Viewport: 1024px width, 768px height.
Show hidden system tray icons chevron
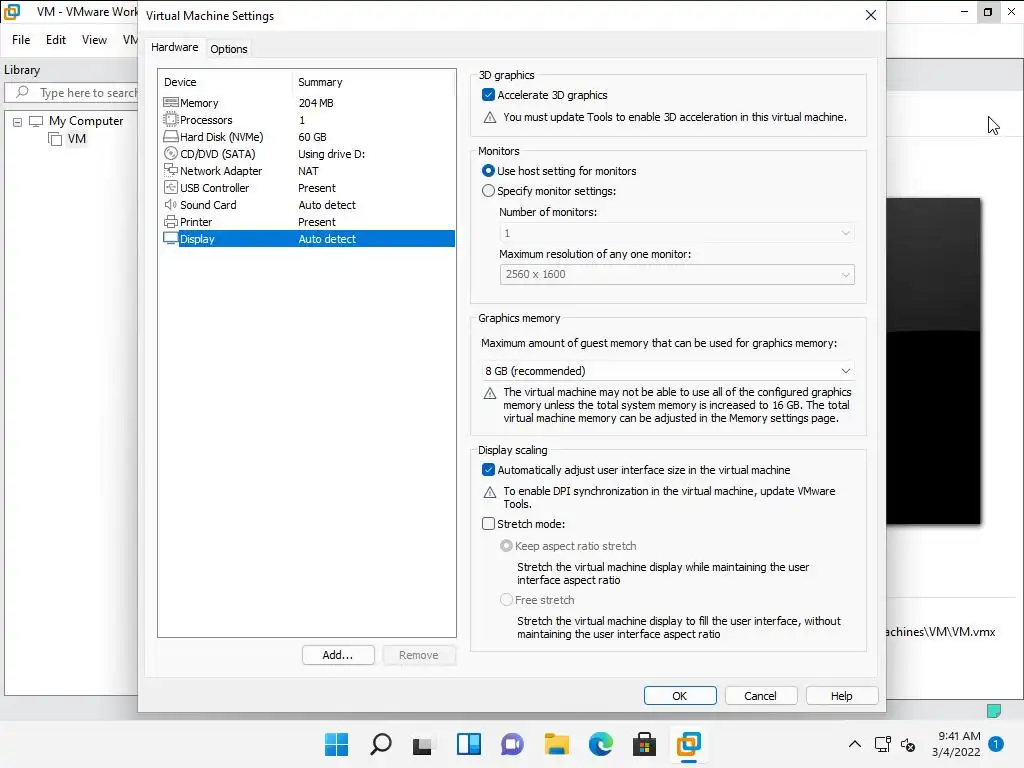854,744
